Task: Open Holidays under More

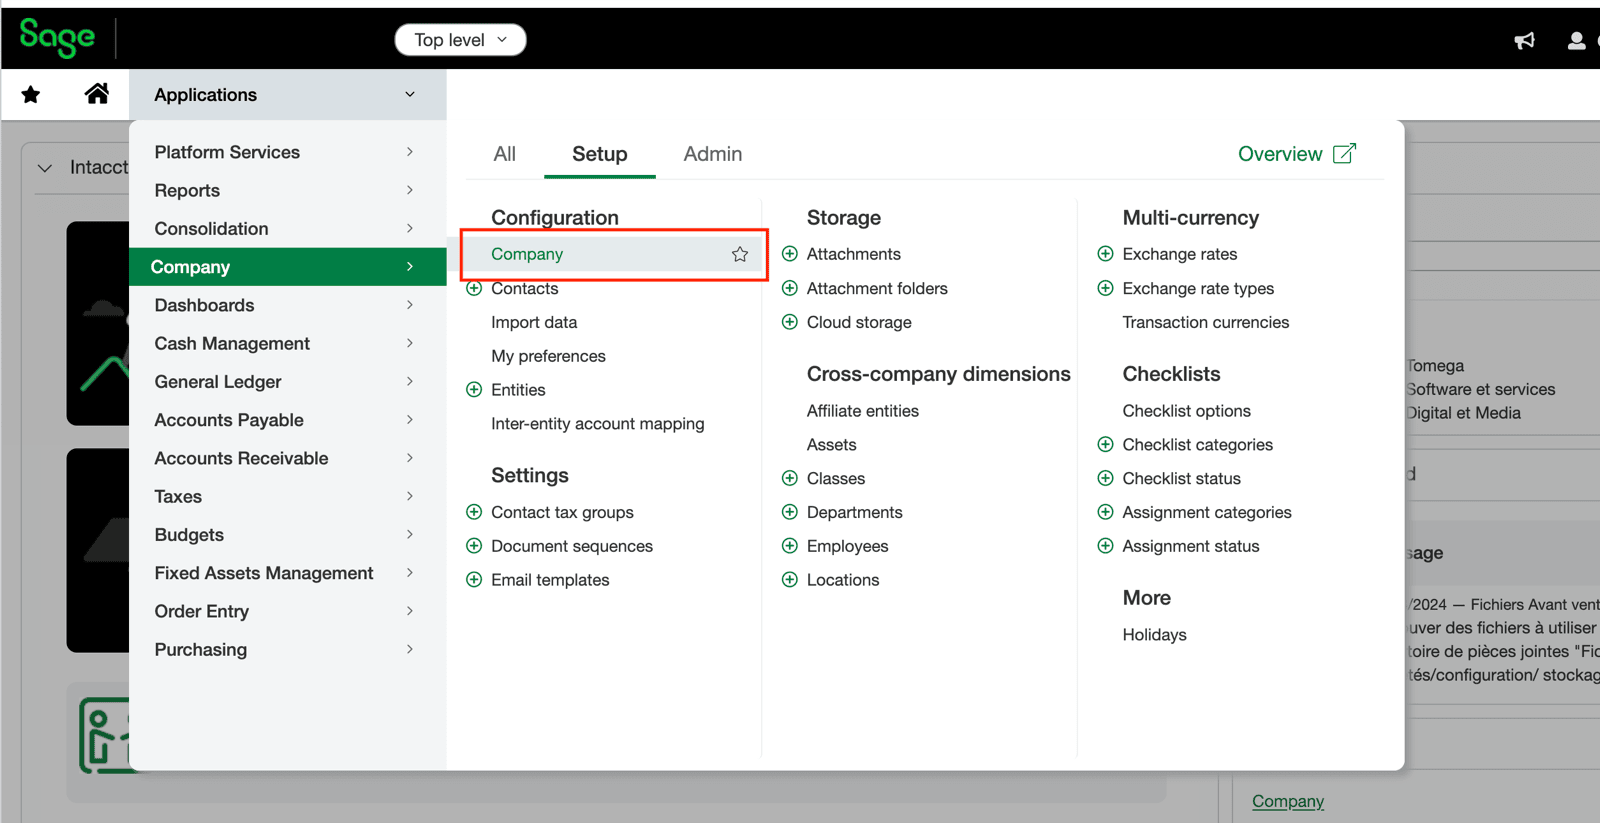Action: point(1155,635)
